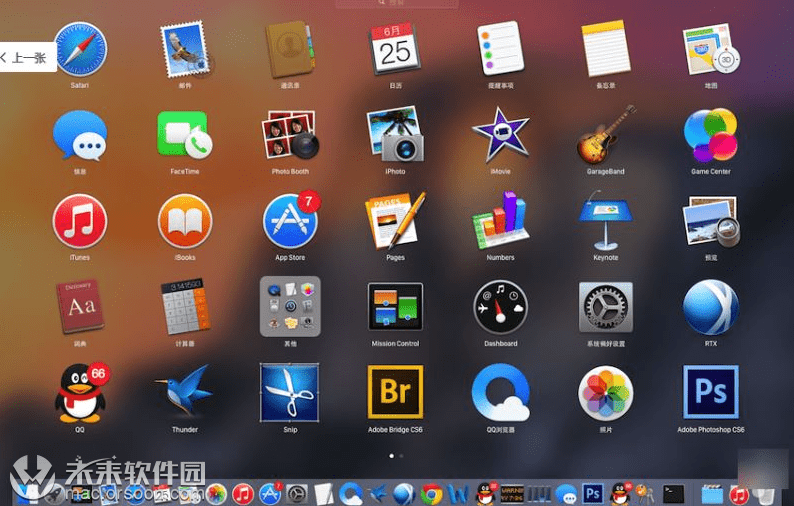The image size is (794, 506).
Task: Launch the Dictionary (词典) app
Action: [x=80, y=307]
